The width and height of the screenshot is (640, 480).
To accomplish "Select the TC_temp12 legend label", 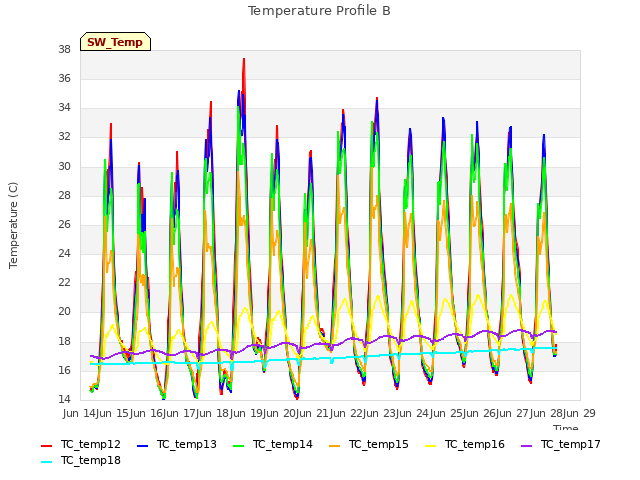I will pos(91,444).
